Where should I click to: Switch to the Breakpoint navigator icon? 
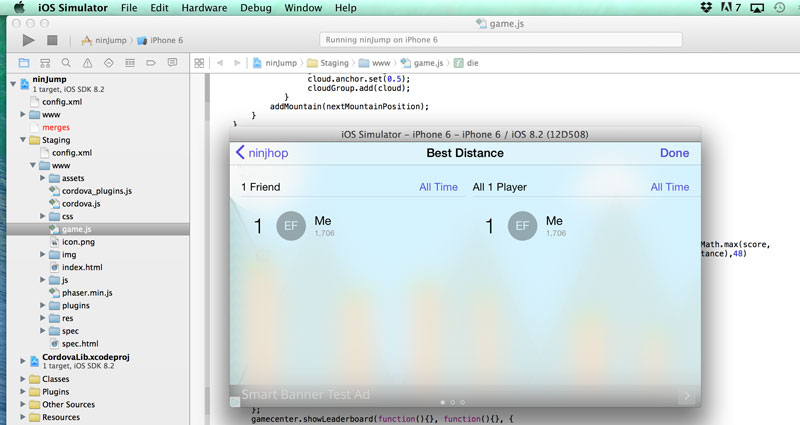pos(151,62)
